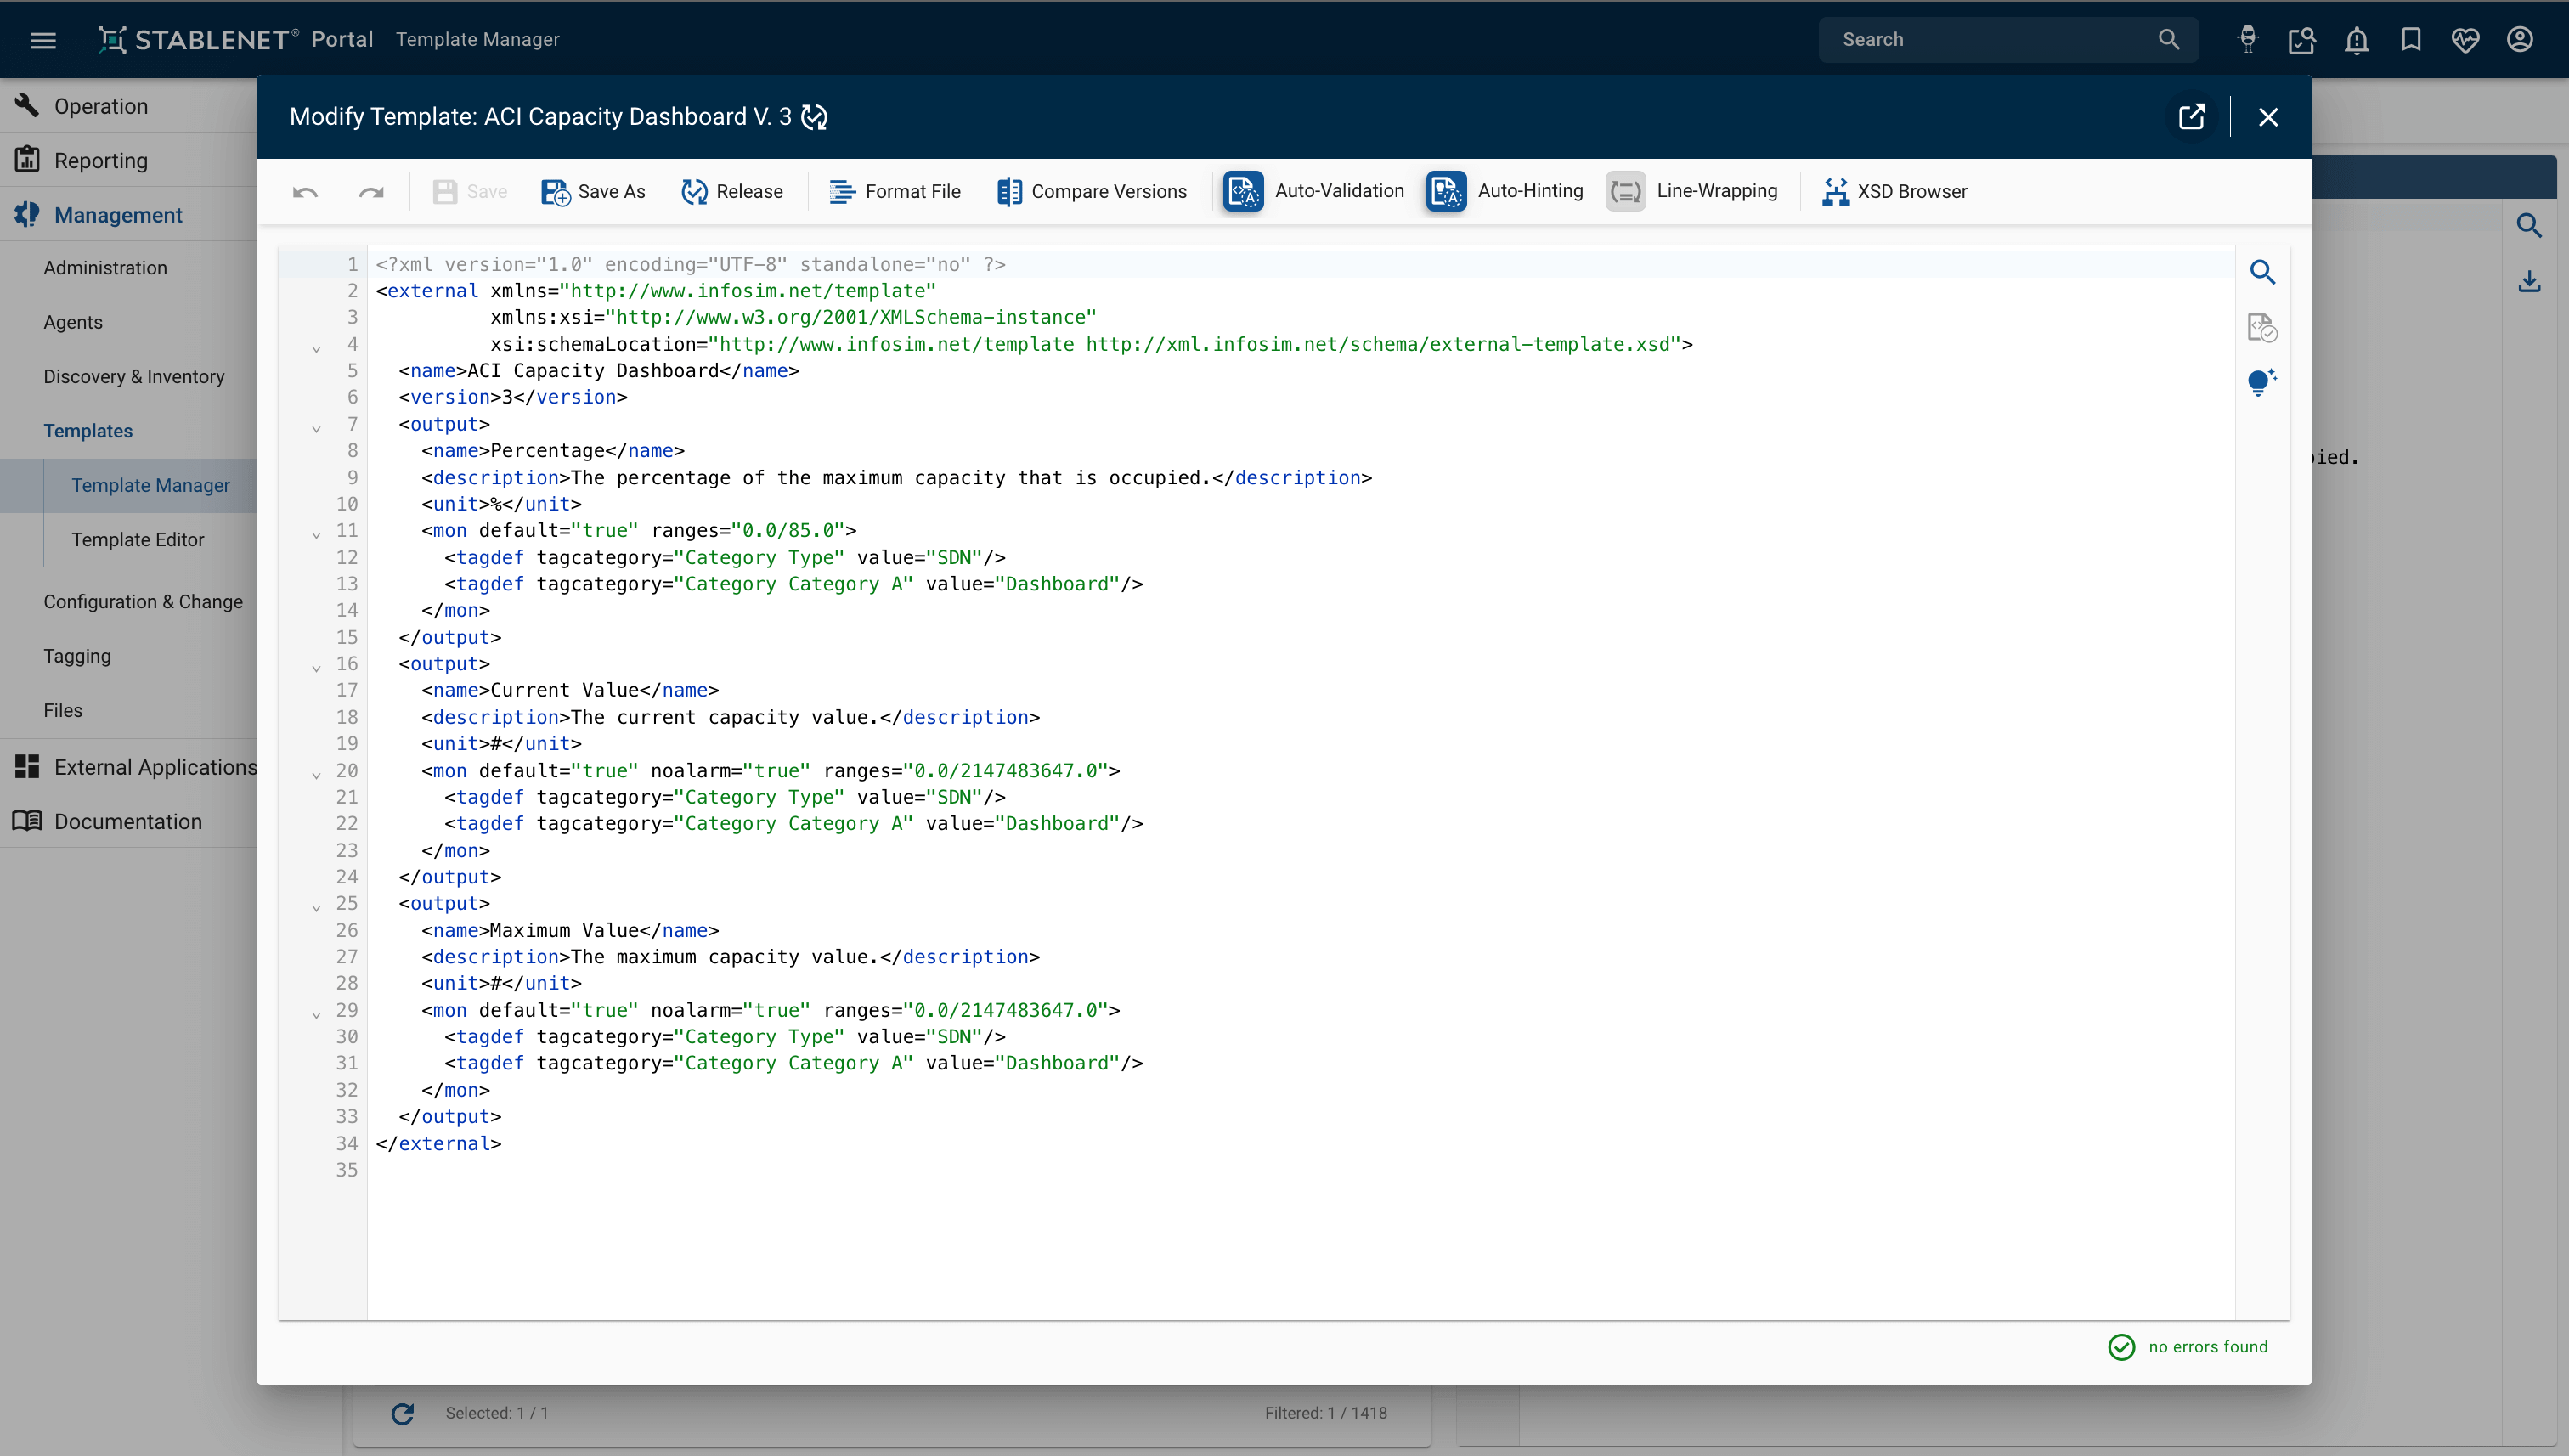Click the Management gears icon
Viewport: 2569px width, 1456px height.
tap(27, 214)
